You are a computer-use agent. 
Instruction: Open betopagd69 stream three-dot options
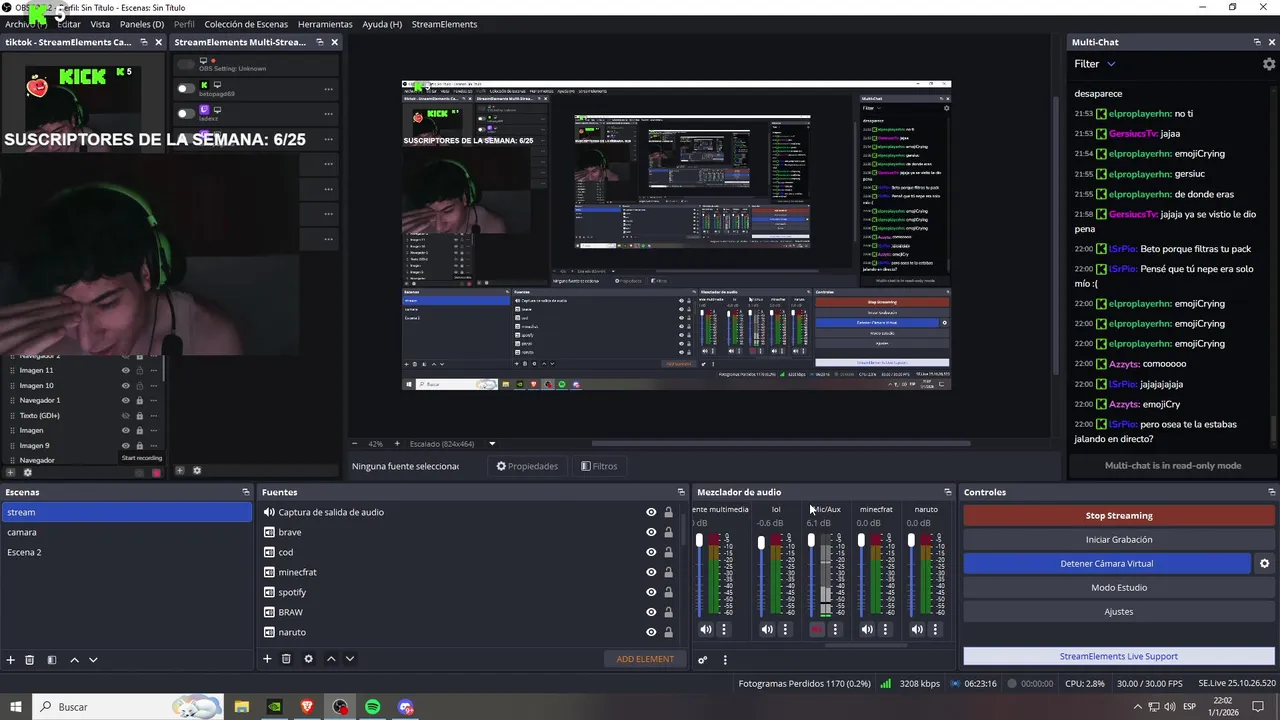(x=328, y=89)
